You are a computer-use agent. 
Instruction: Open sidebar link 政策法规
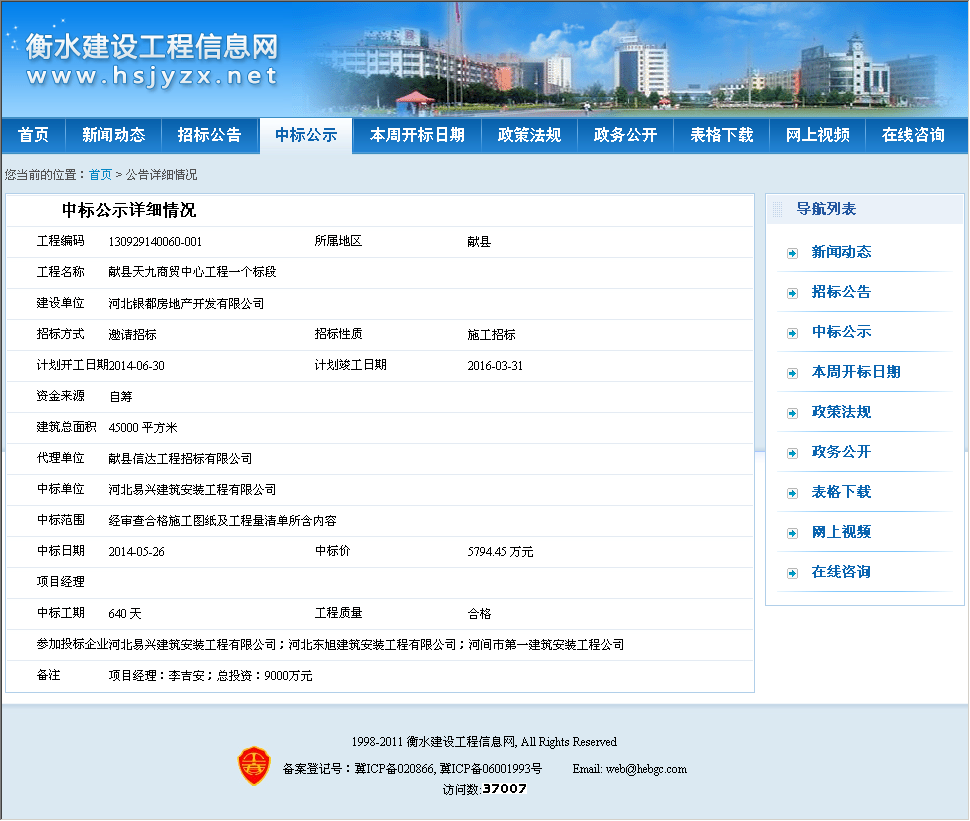tap(841, 412)
